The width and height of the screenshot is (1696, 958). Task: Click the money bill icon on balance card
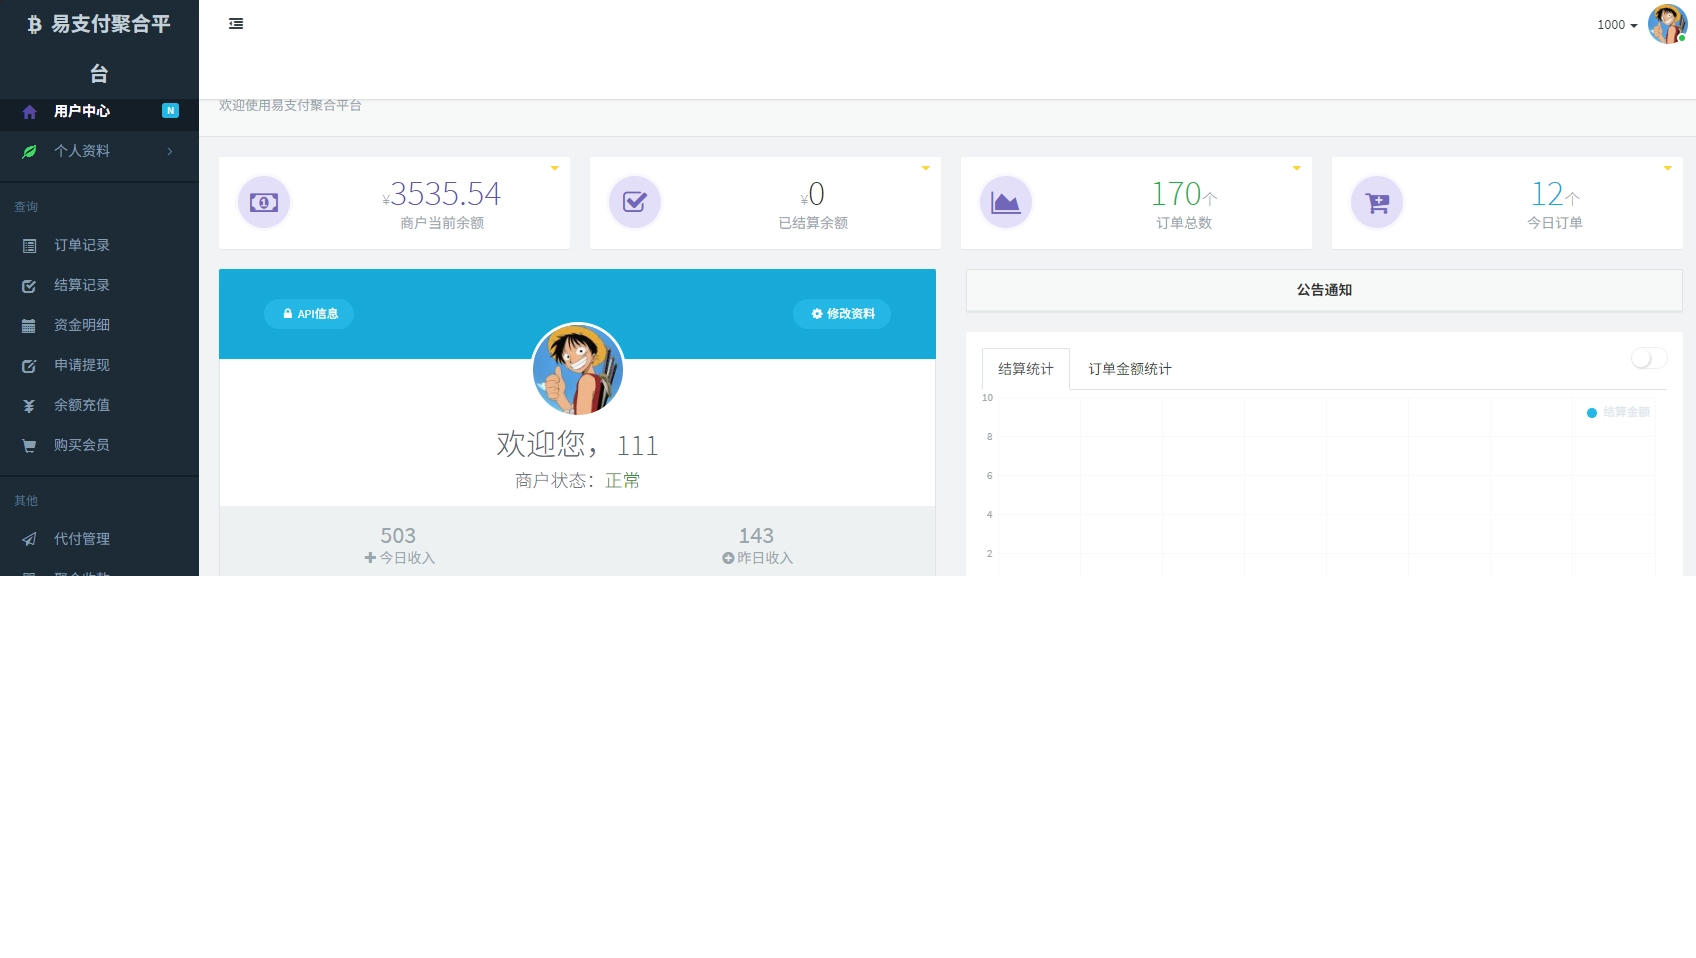264,203
